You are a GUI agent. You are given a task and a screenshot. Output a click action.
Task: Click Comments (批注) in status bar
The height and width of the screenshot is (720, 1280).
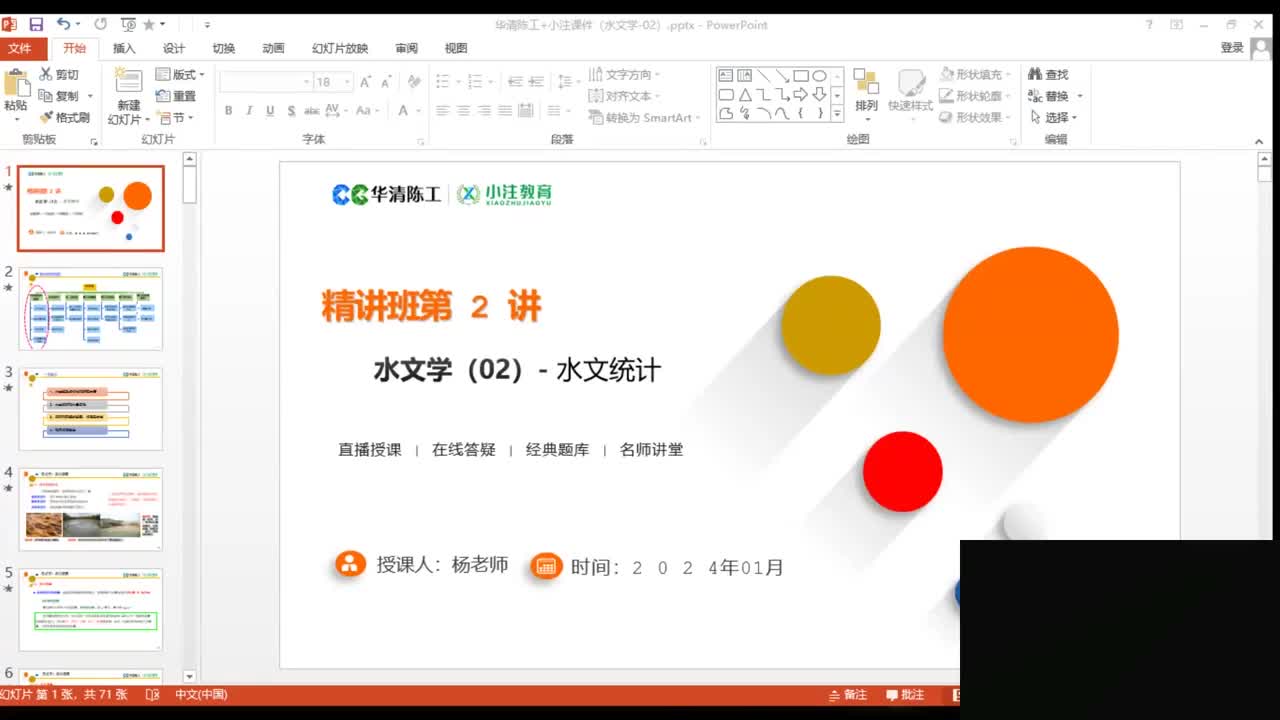[x=904, y=694]
